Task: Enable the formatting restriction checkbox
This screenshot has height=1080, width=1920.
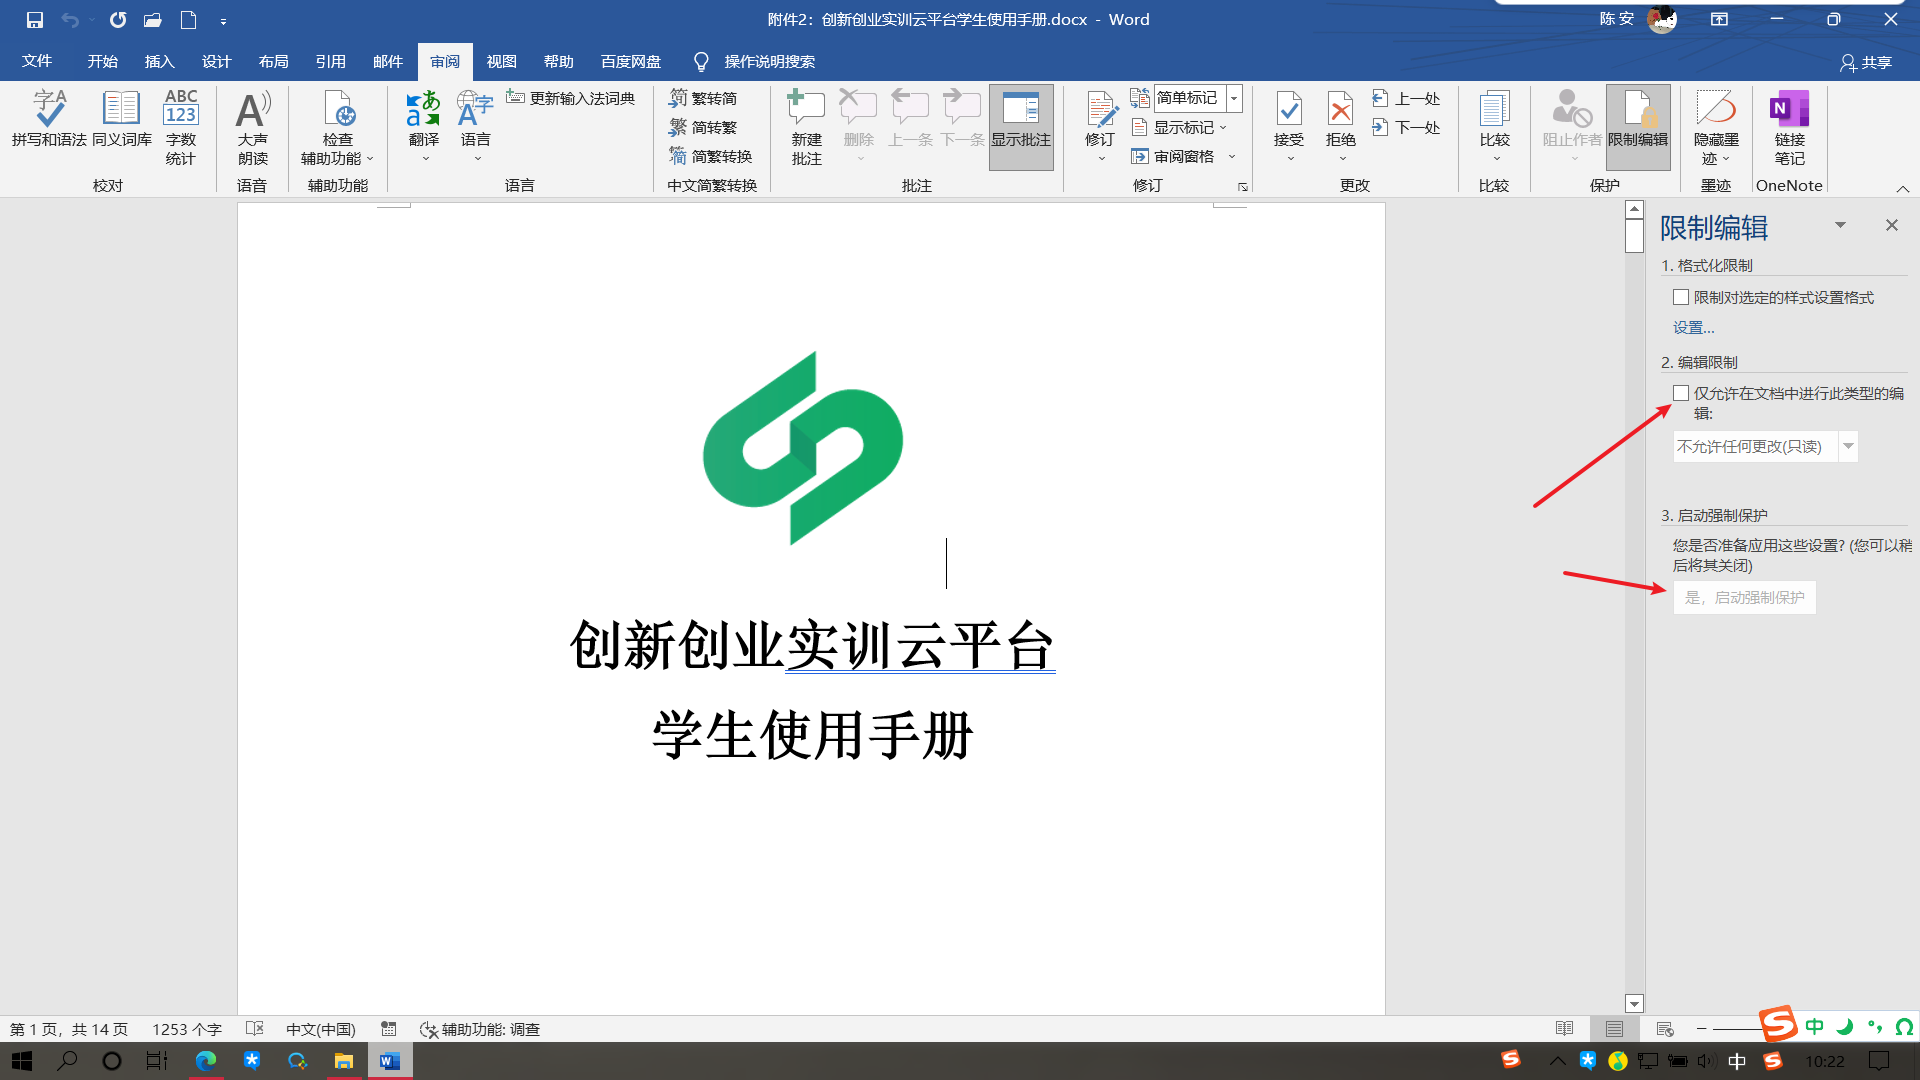Action: 1680,297
